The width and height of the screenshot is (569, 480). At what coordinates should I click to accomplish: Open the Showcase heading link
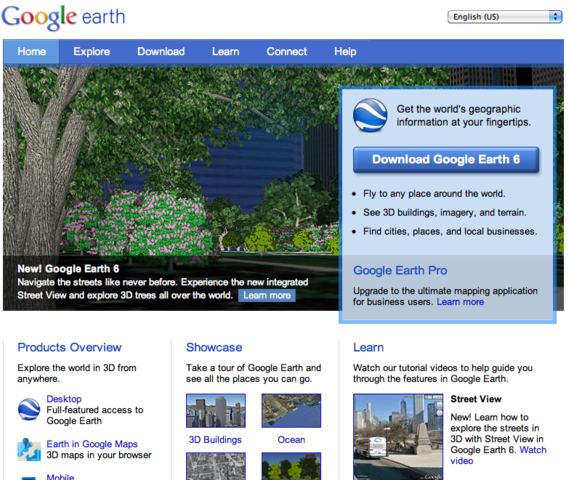(x=214, y=347)
